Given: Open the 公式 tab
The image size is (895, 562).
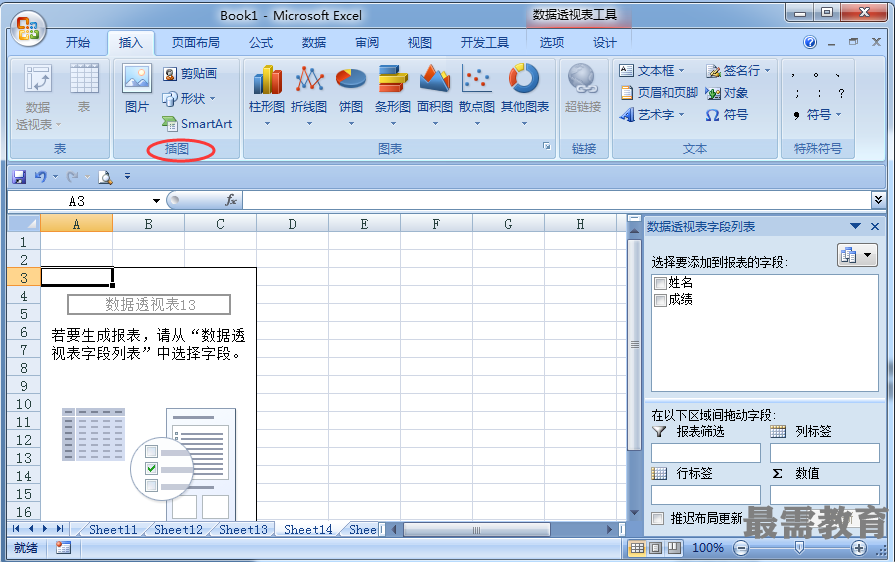Looking at the screenshot, I should pos(261,43).
